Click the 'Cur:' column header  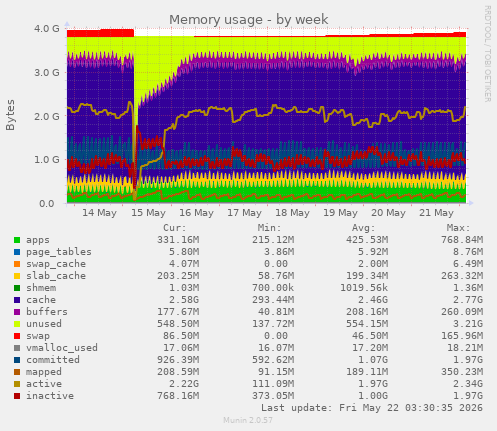click(x=175, y=228)
